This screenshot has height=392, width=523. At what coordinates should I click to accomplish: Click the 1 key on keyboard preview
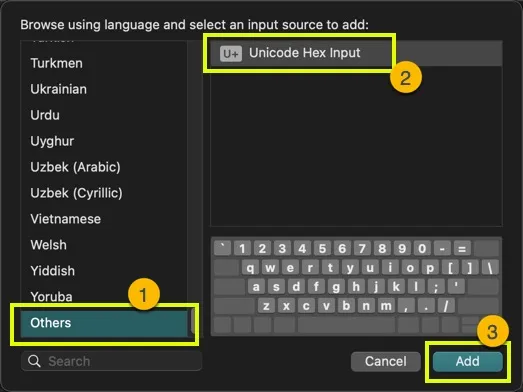pos(242,249)
